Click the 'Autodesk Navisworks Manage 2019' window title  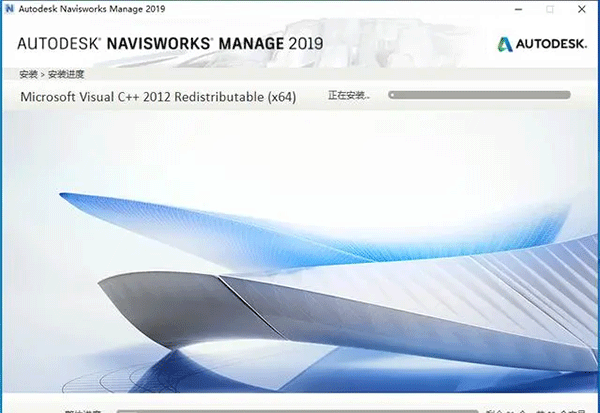pyautogui.click(x=92, y=9)
